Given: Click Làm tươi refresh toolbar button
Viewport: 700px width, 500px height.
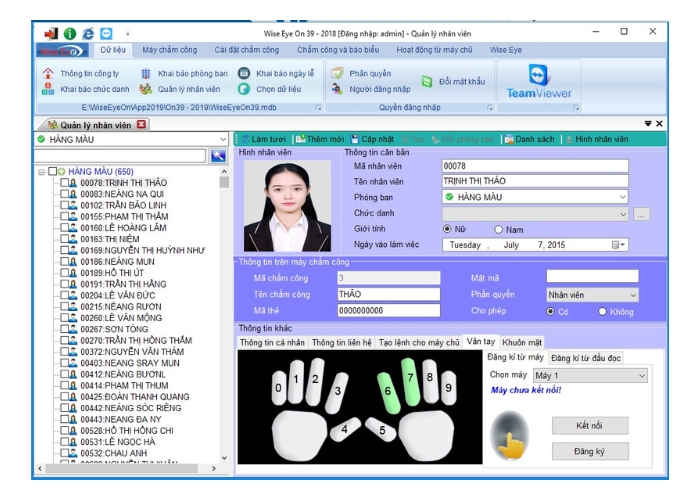Looking at the screenshot, I should click(262, 139).
